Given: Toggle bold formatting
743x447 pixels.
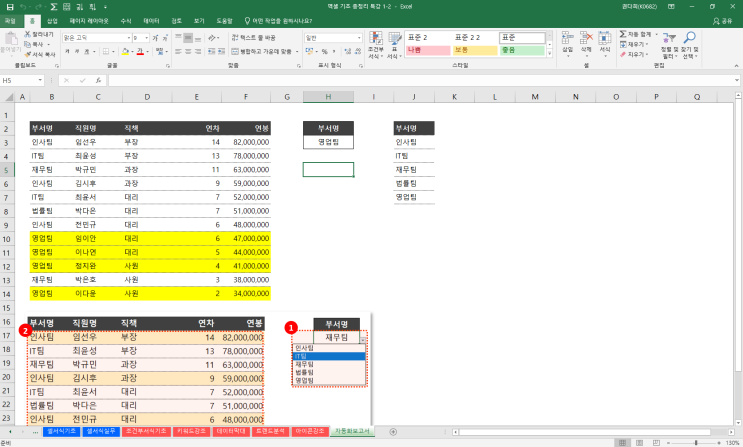Looking at the screenshot, I should (67, 51).
